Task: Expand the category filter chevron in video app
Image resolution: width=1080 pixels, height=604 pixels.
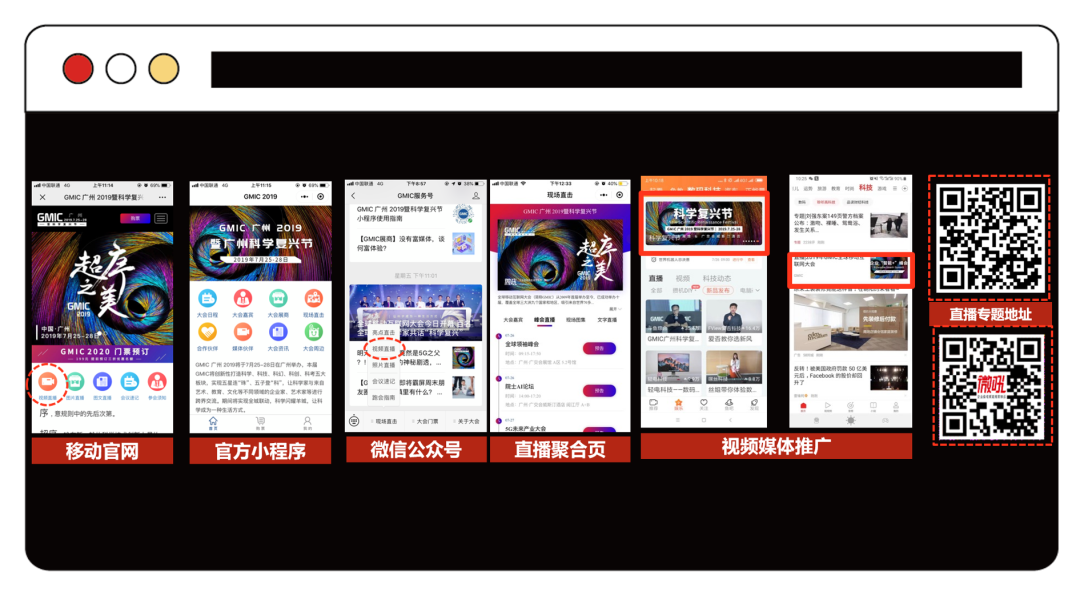Action: pos(758,290)
